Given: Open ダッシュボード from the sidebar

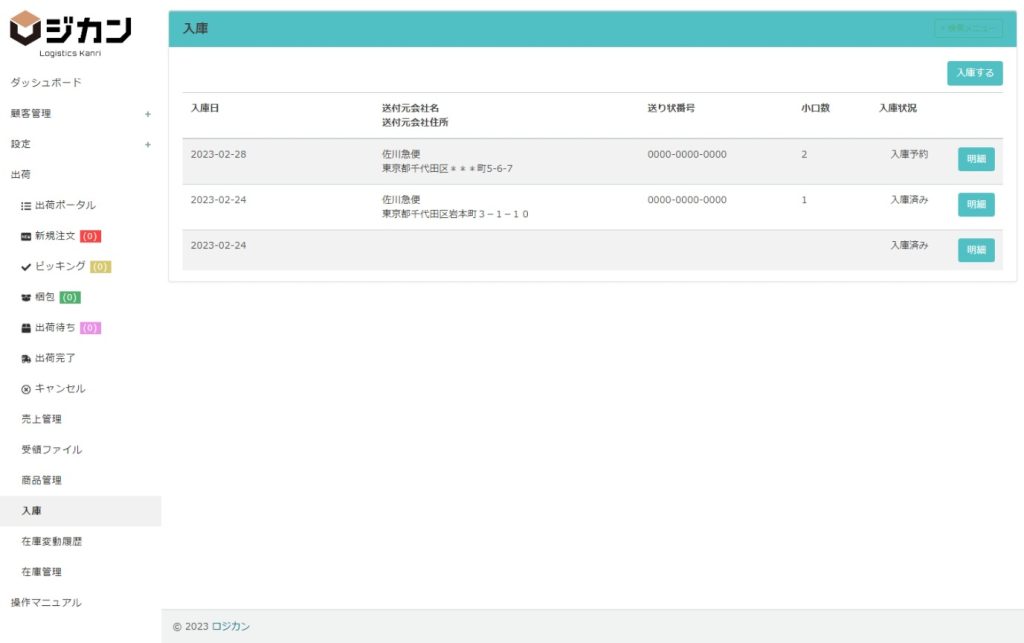Looking at the screenshot, I should [46, 83].
